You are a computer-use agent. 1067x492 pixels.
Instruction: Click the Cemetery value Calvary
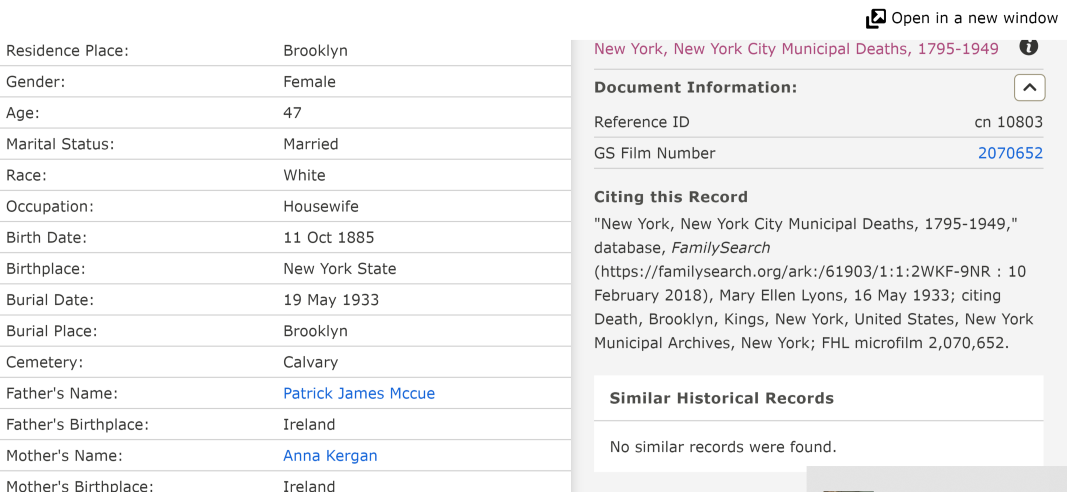(x=310, y=362)
